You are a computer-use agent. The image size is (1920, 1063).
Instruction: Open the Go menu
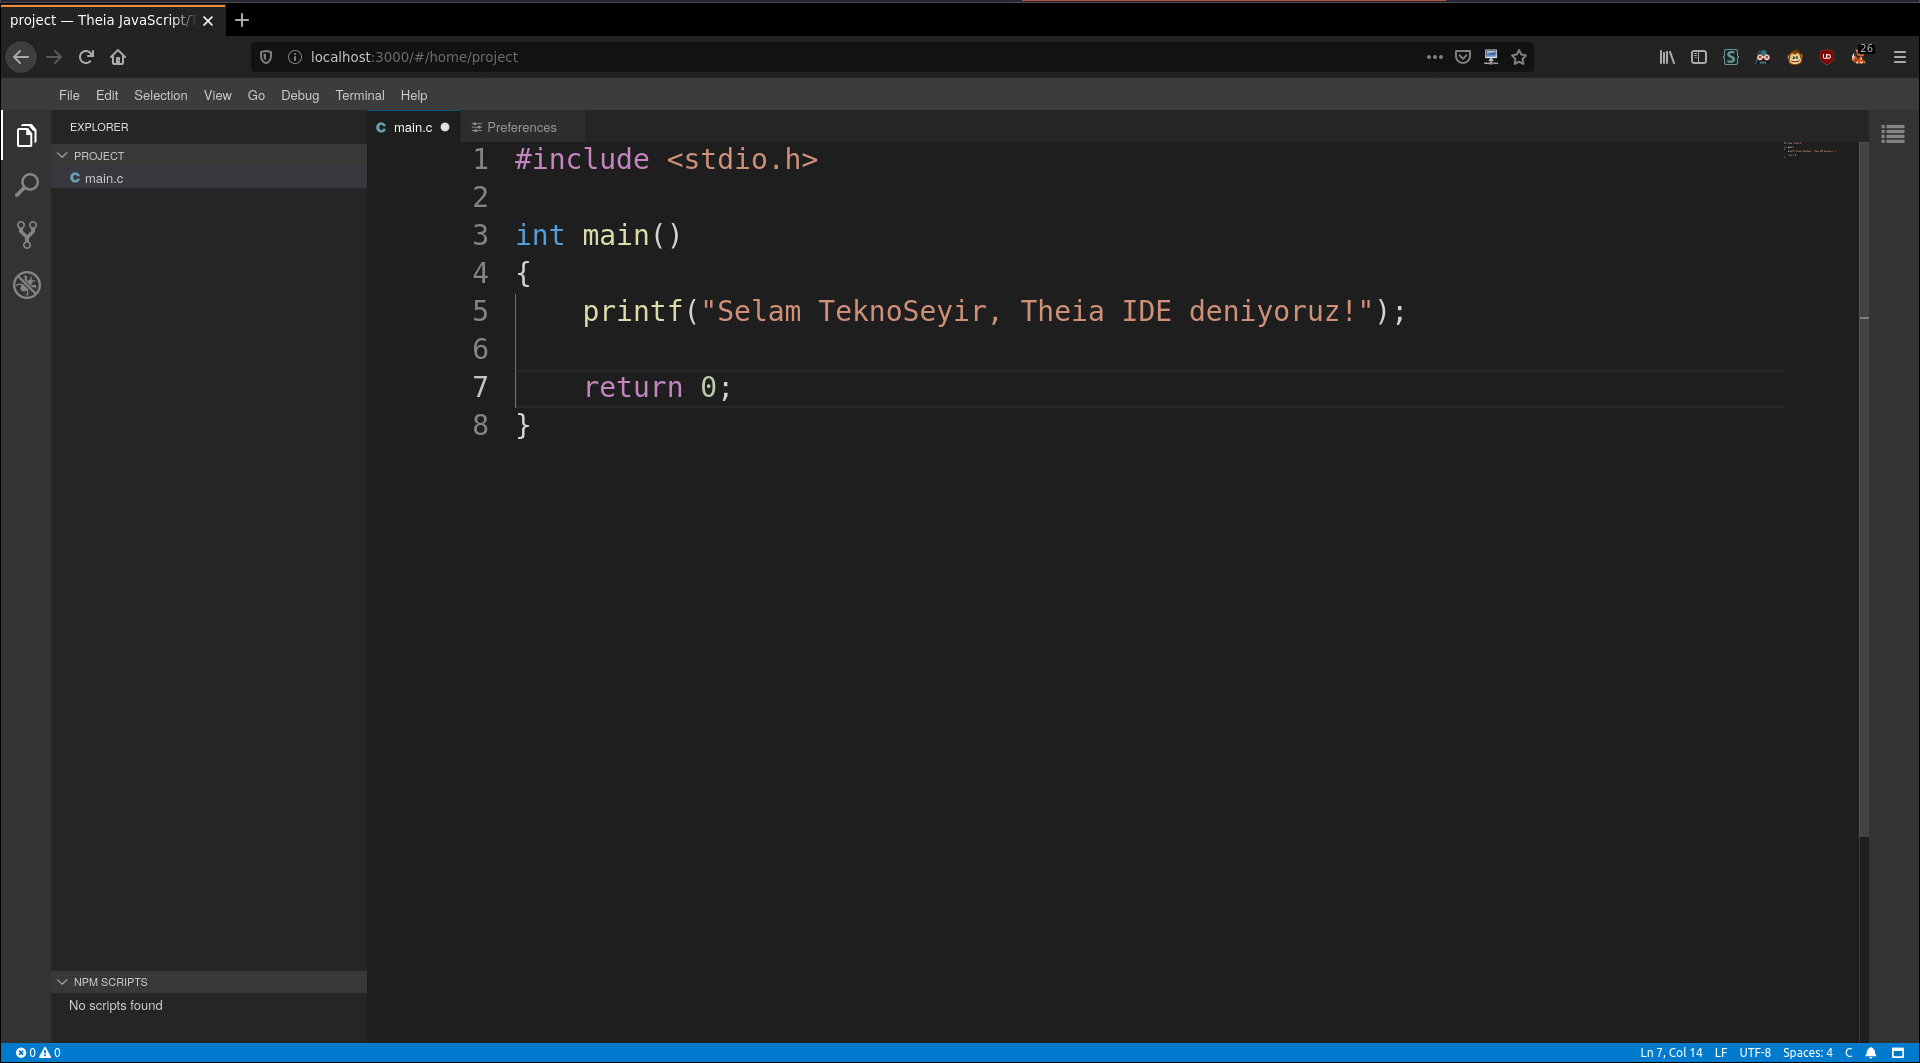tap(256, 95)
